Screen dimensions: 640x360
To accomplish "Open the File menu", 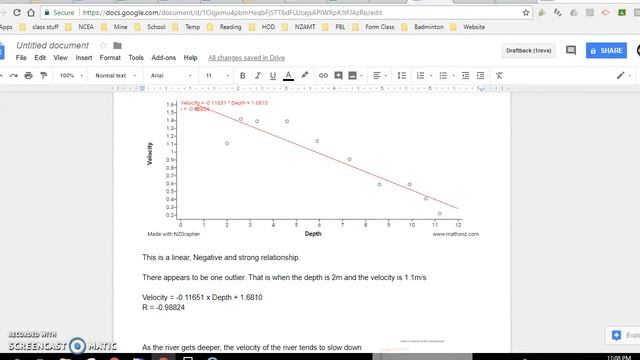I will 21,58.
